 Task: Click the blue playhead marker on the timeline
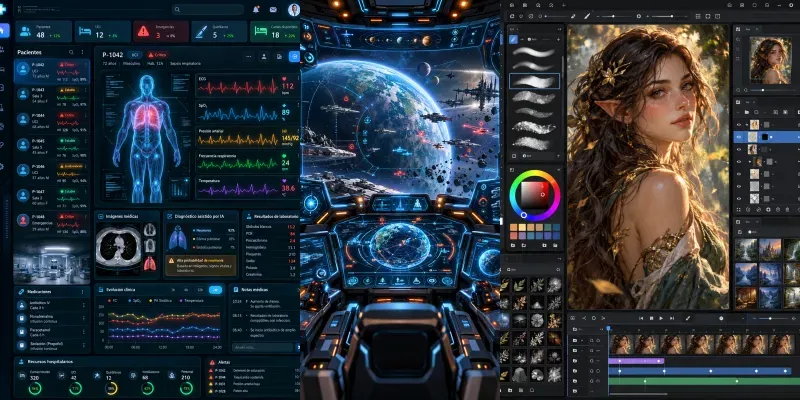click(x=608, y=329)
